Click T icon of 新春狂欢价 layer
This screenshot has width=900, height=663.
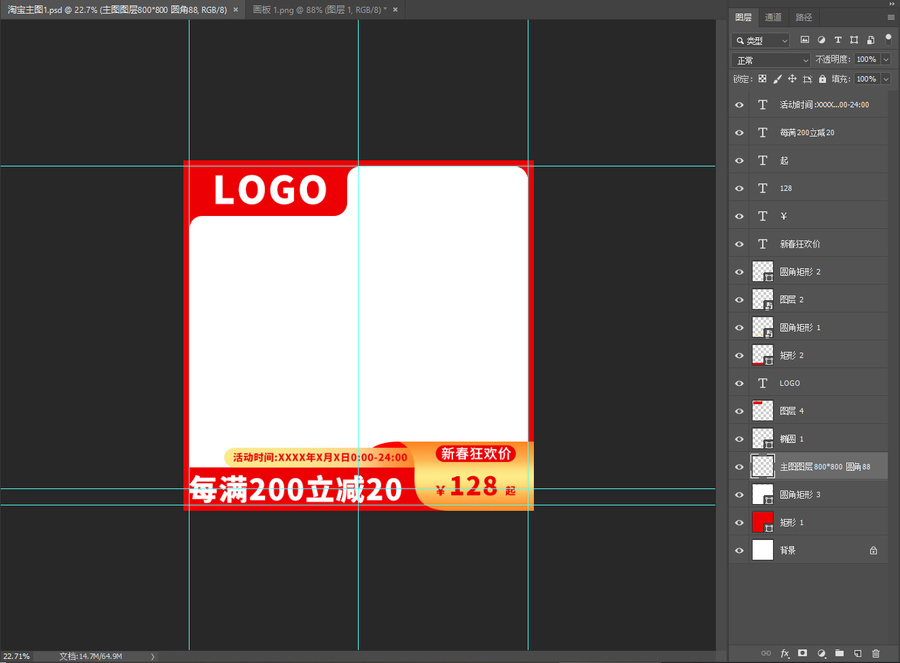(x=762, y=244)
